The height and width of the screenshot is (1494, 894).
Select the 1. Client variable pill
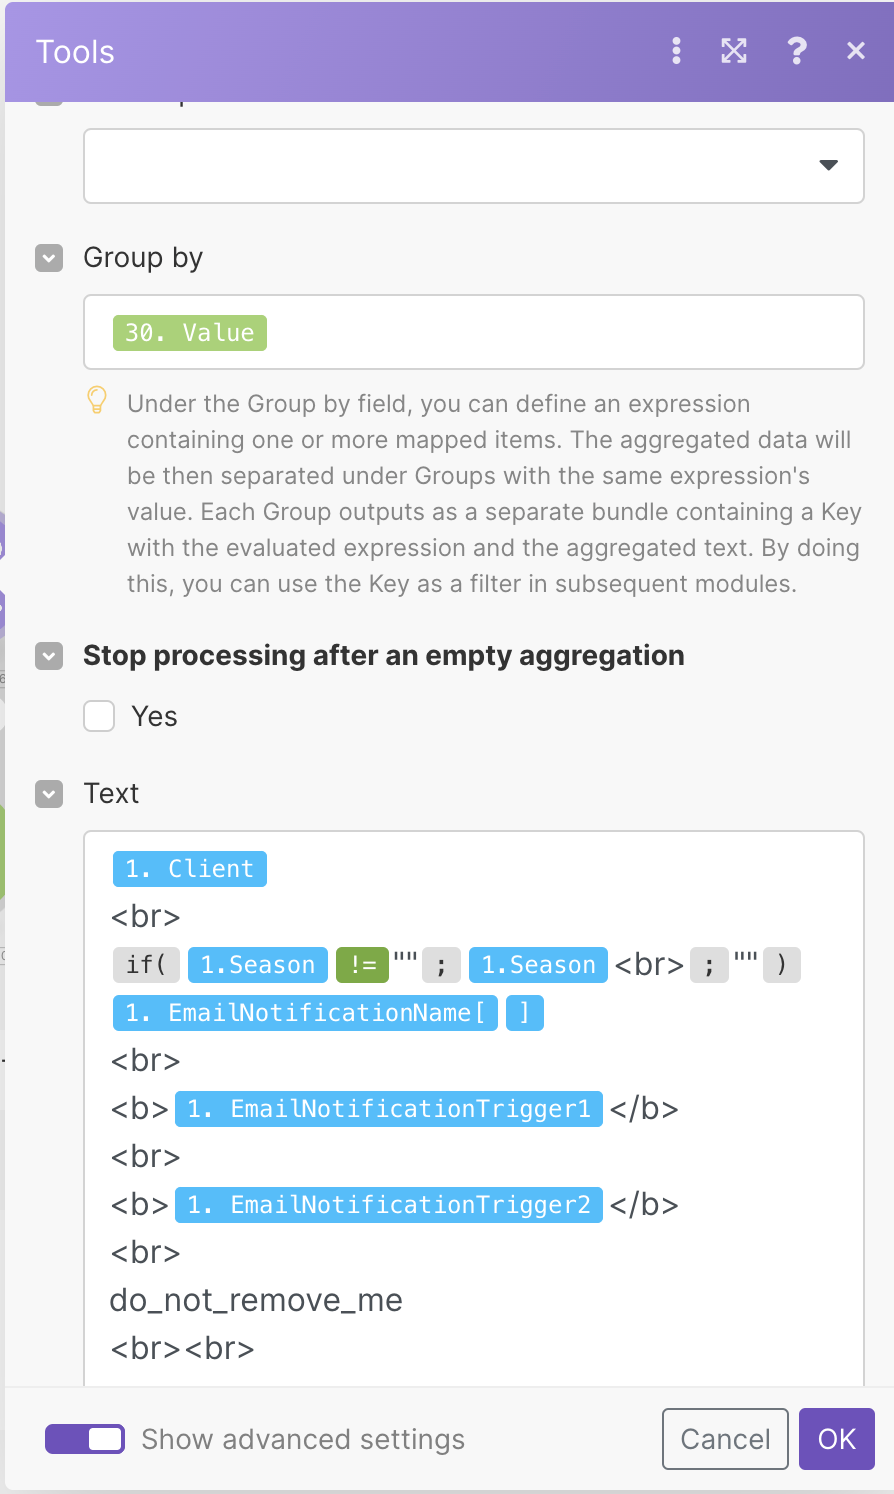190,869
